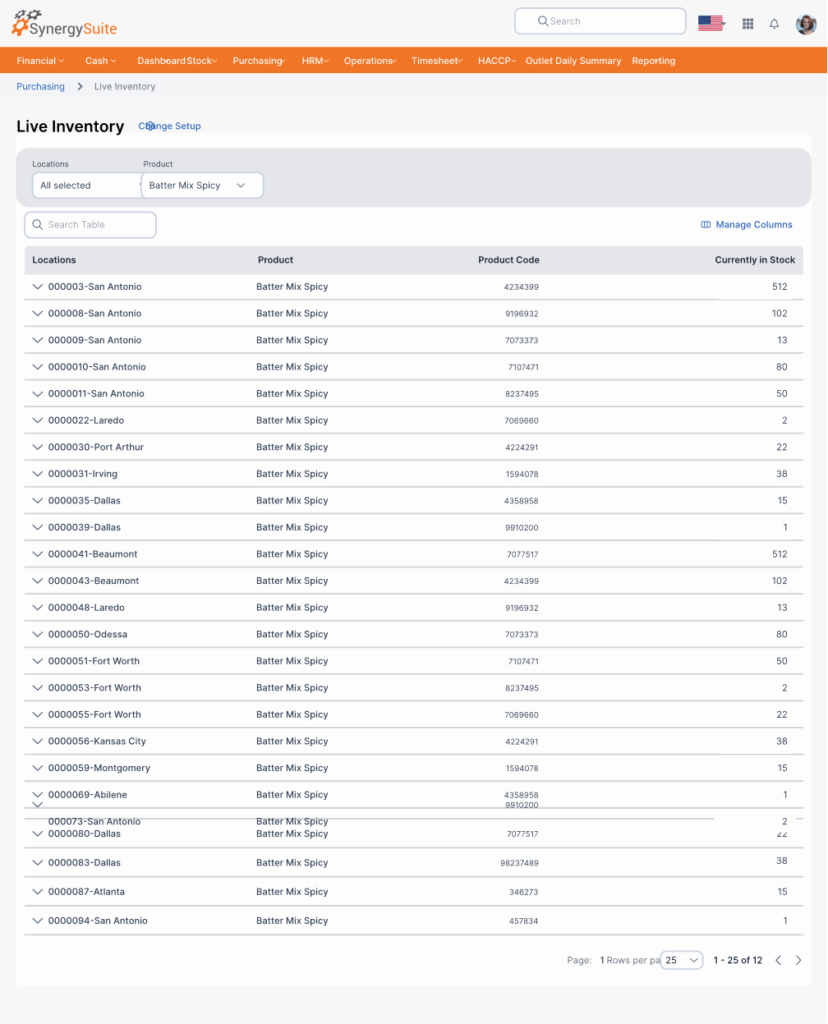This screenshot has height=1024, width=828.
Task: Click the Change Setup link
Action: point(170,126)
